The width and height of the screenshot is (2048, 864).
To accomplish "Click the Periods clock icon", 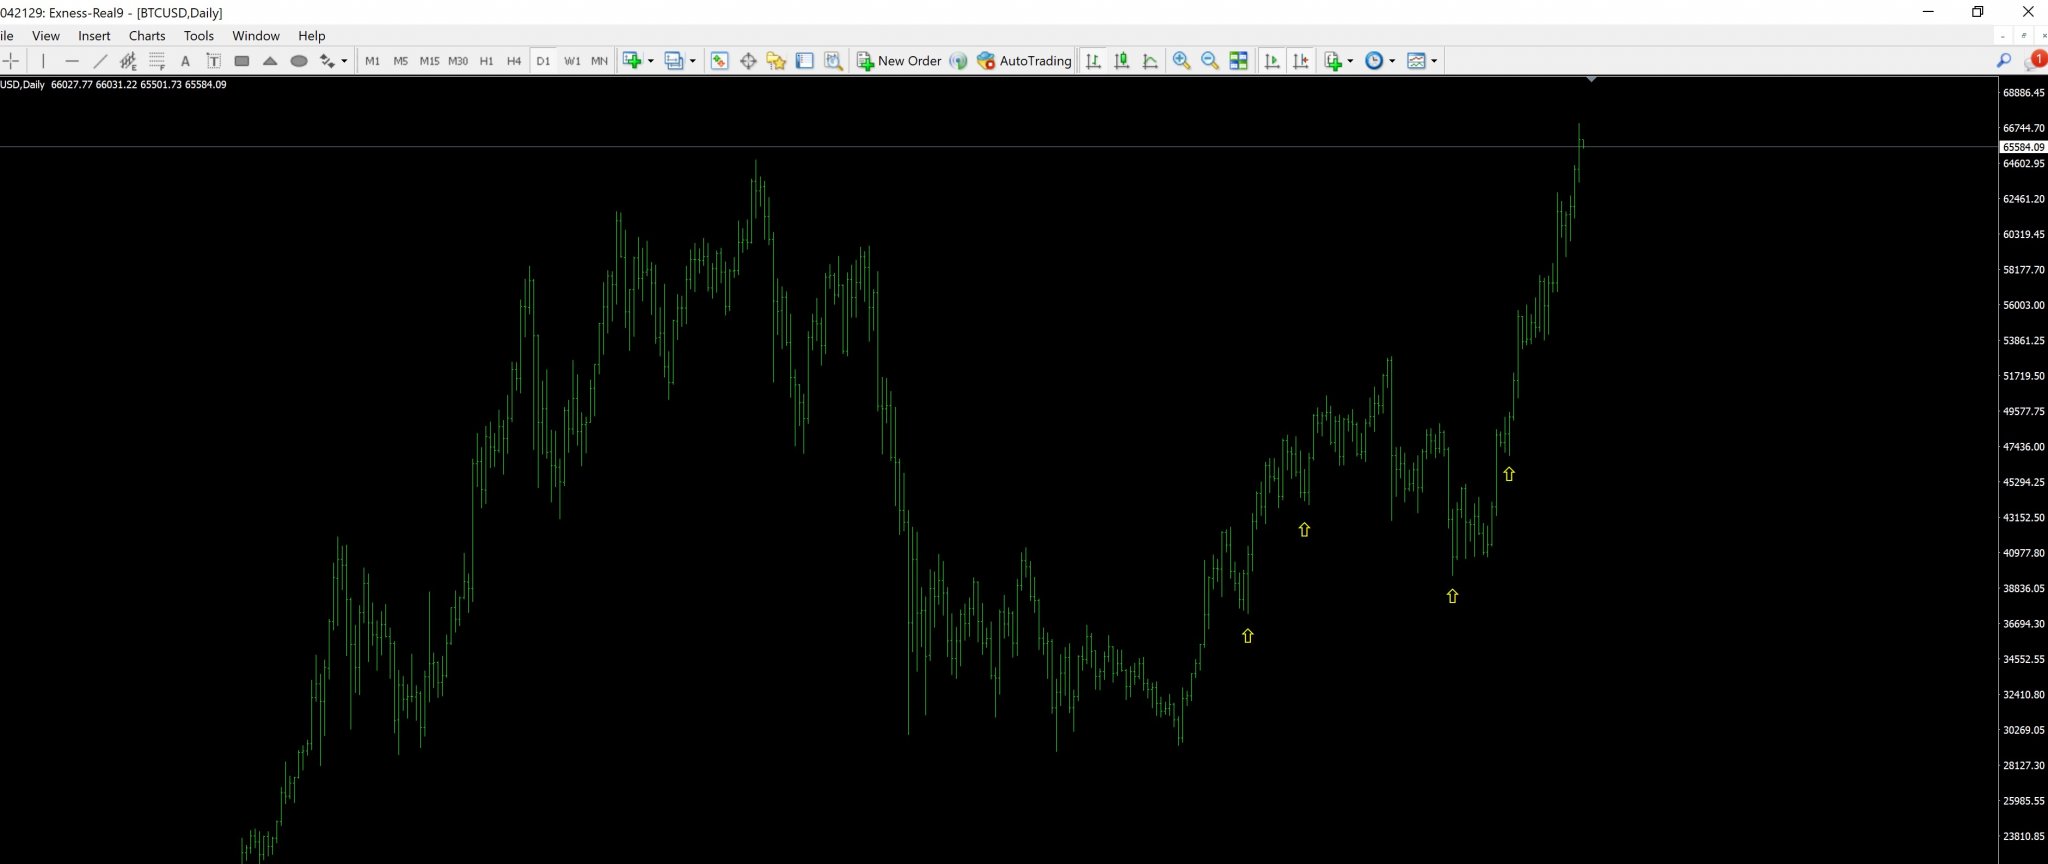I will coord(1375,61).
